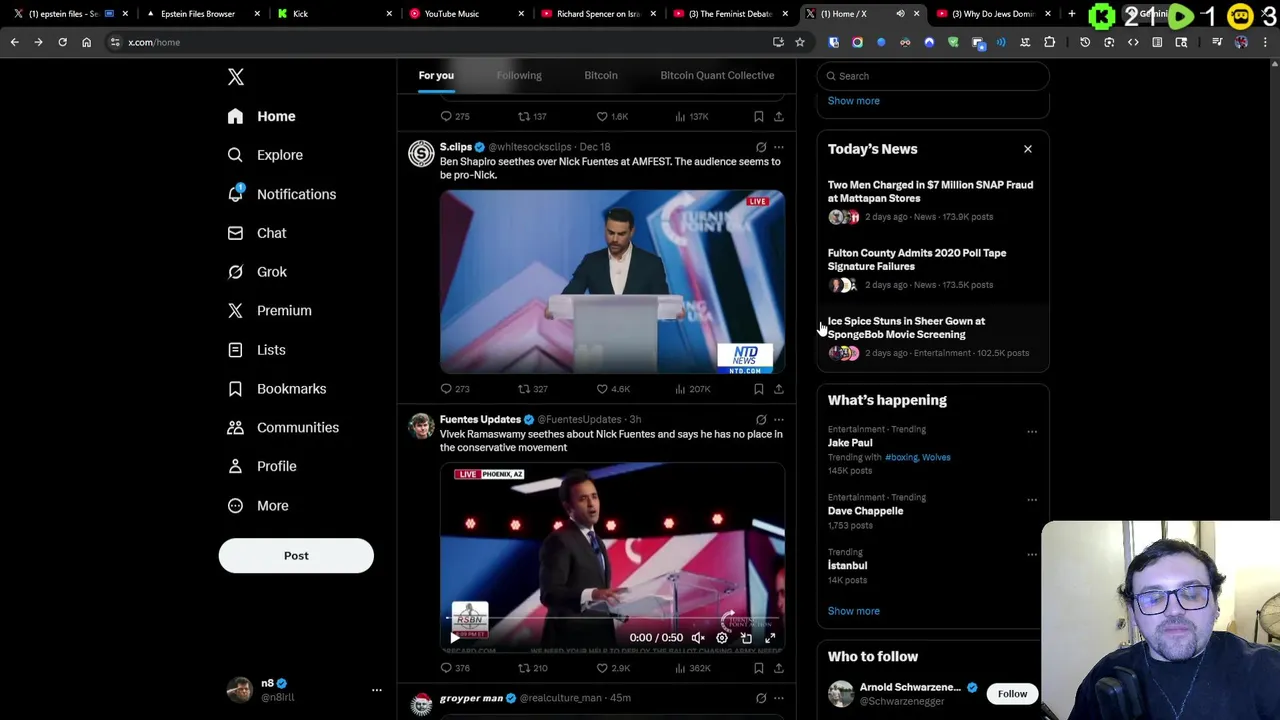1280x720 pixels.
Task: Click the video progress bar
Action: (x=612, y=620)
